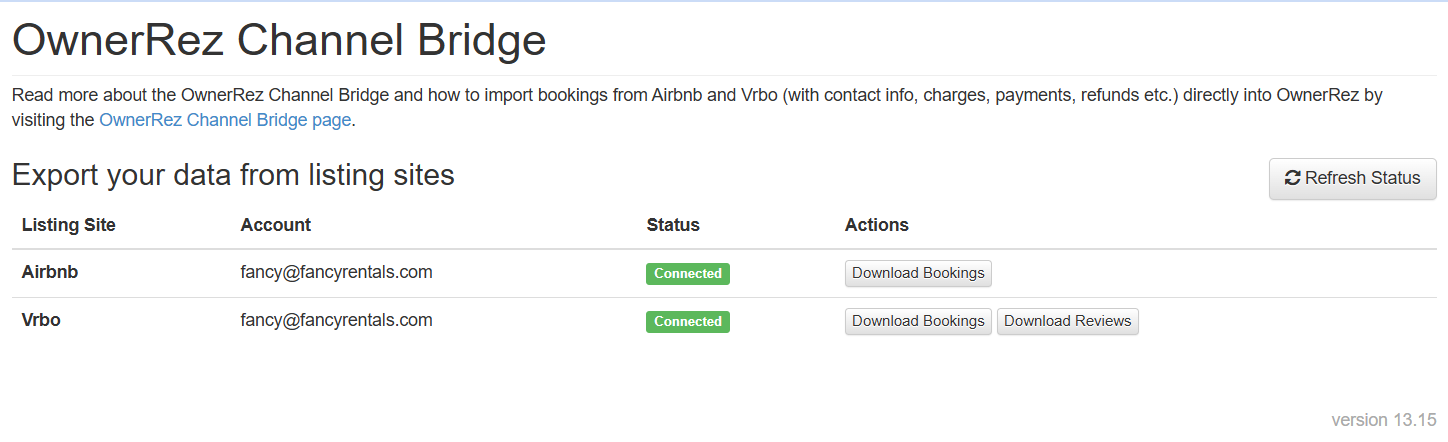Select the Airbnb listing site name
The height and width of the screenshot is (442, 1448).
(50, 272)
